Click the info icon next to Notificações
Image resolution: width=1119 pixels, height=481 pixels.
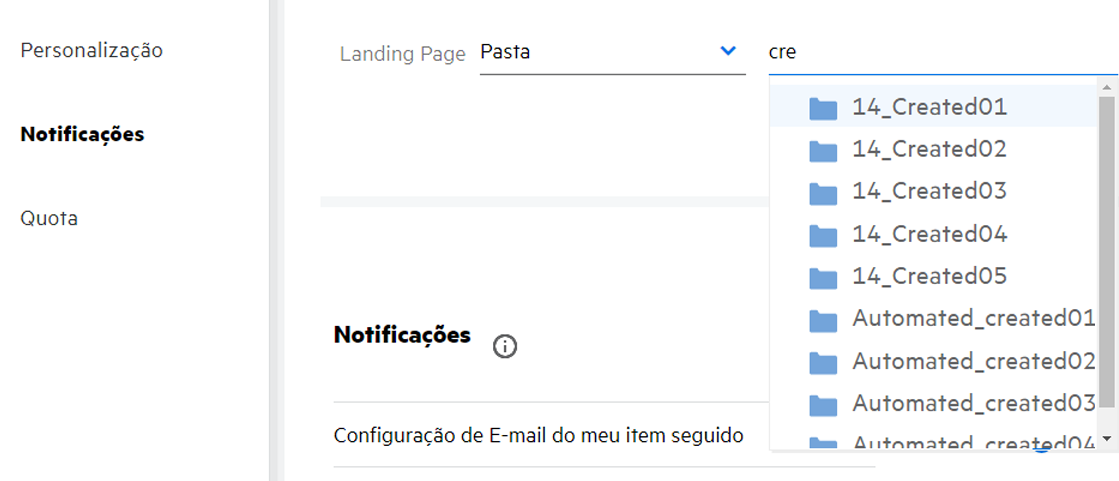pos(506,347)
